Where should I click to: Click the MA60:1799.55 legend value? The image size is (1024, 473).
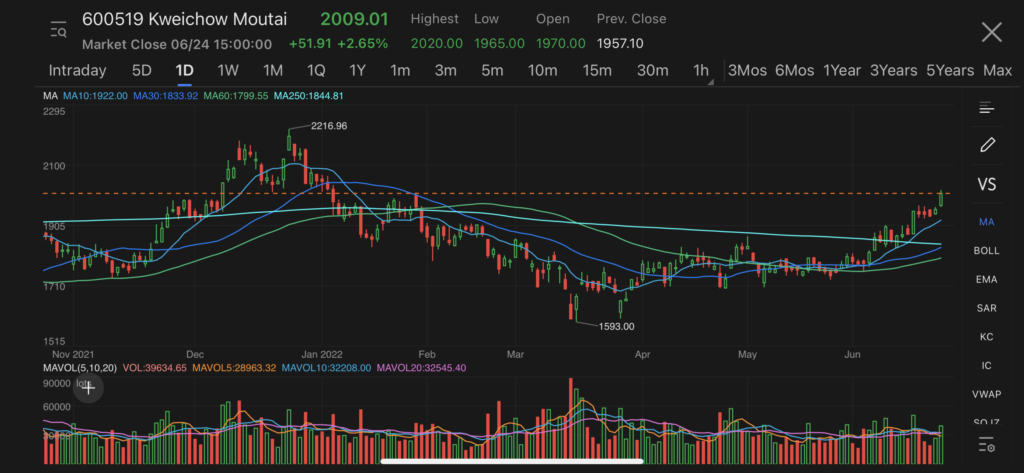coord(236,96)
